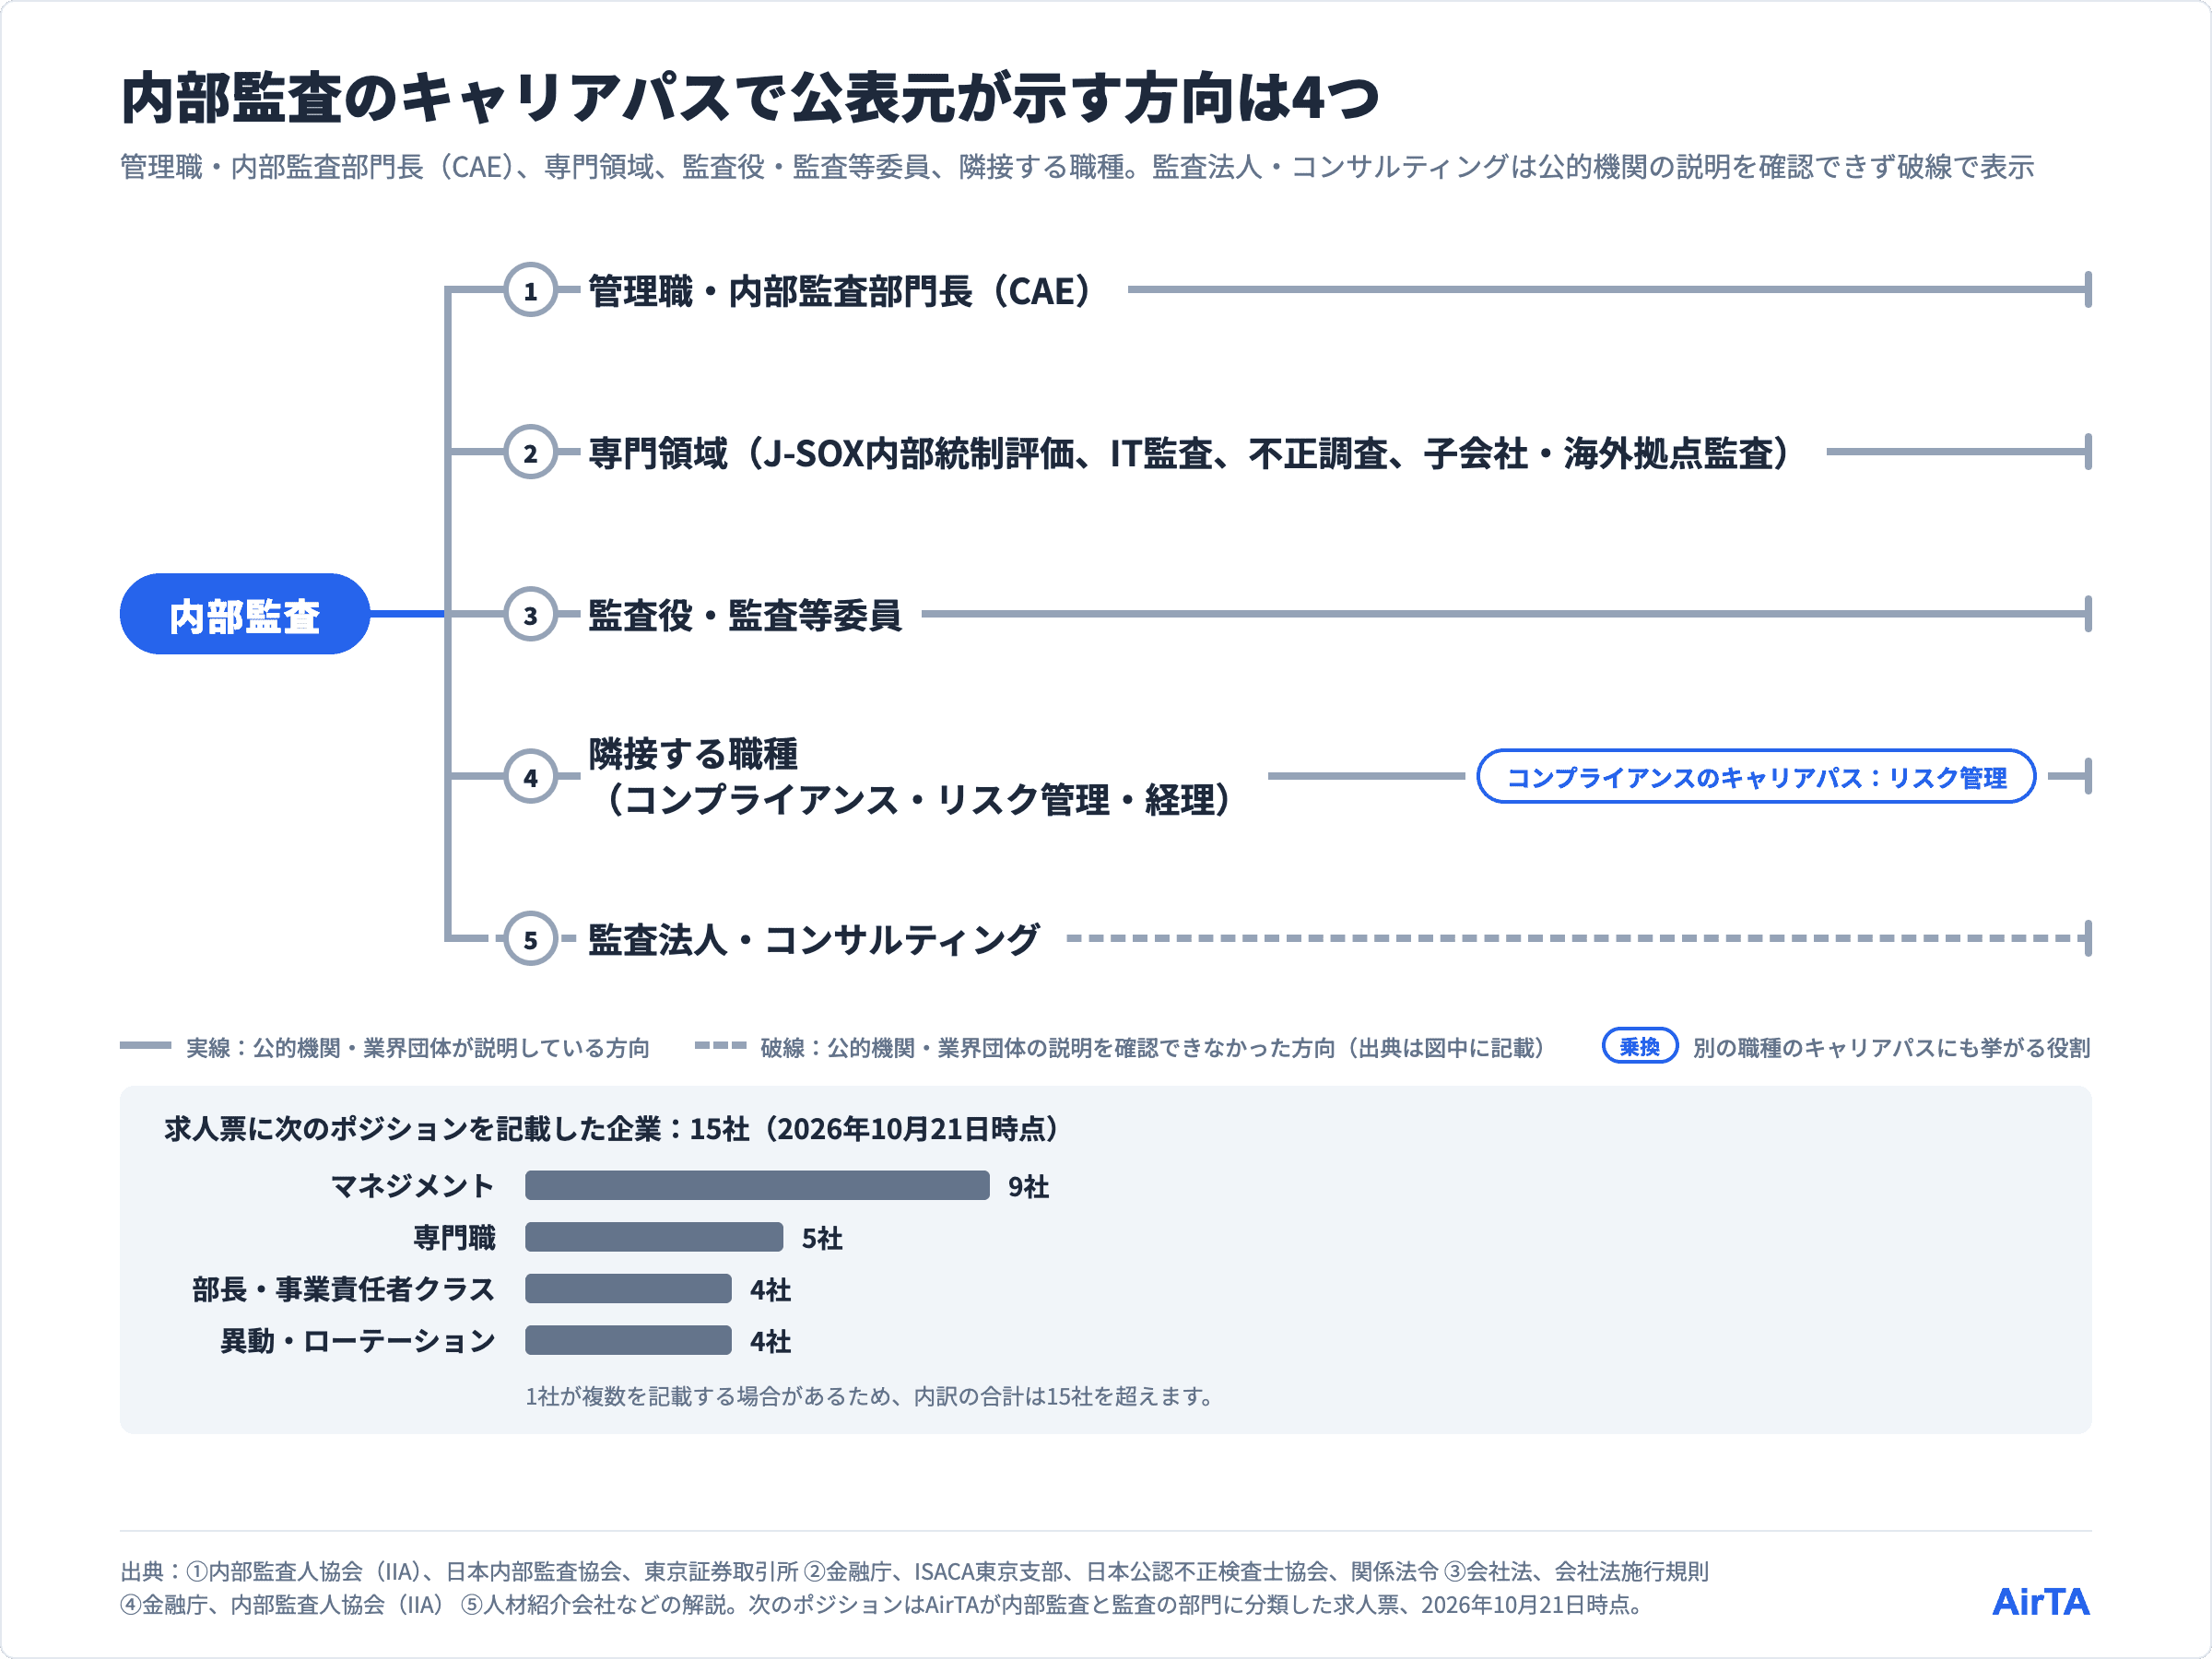Click the 5社 value label
The image size is (2212, 1659).
(822, 1239)
